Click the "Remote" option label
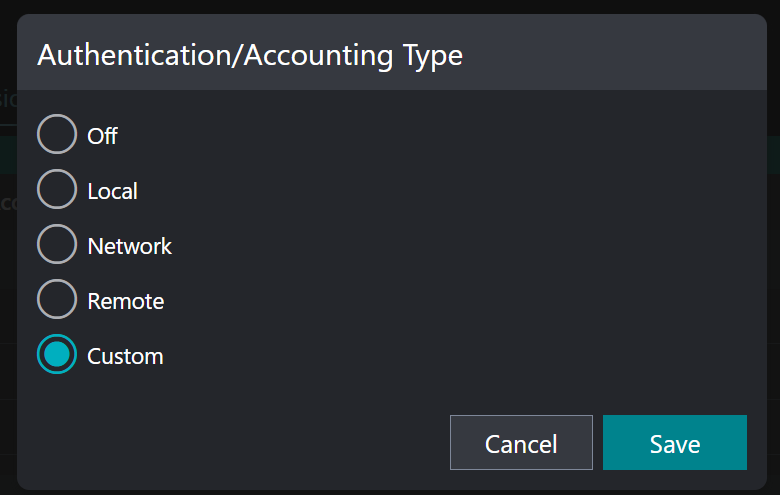This screenshot has height=495, width=780. 125,300
